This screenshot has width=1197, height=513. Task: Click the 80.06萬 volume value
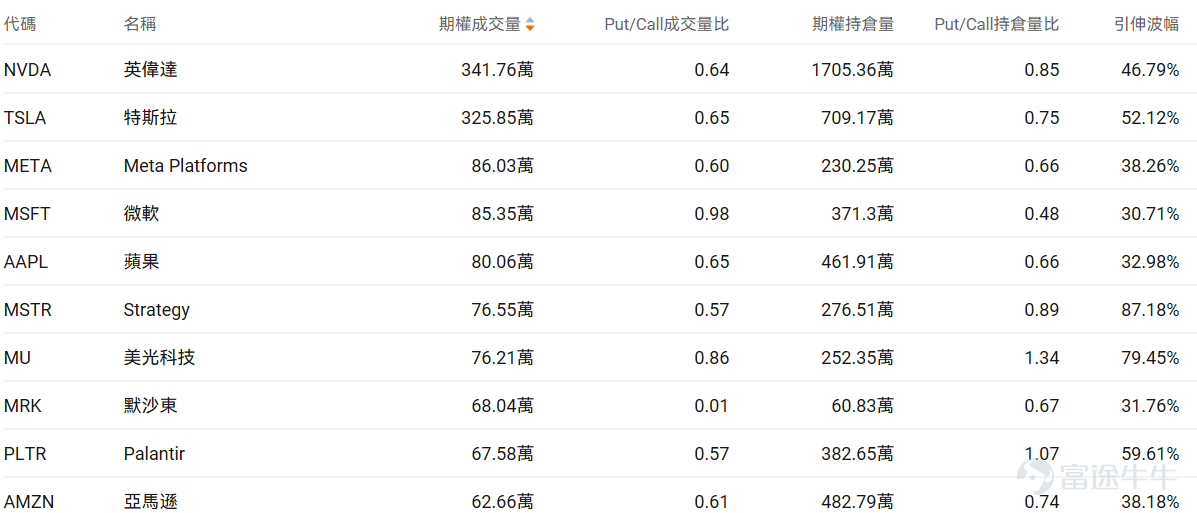point(502,263)
